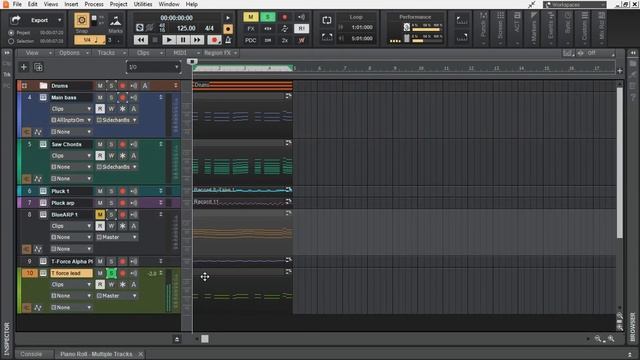This screenshot has height=360, width=640.
Task: Open the Utilities menu
Action: (143, 4)
